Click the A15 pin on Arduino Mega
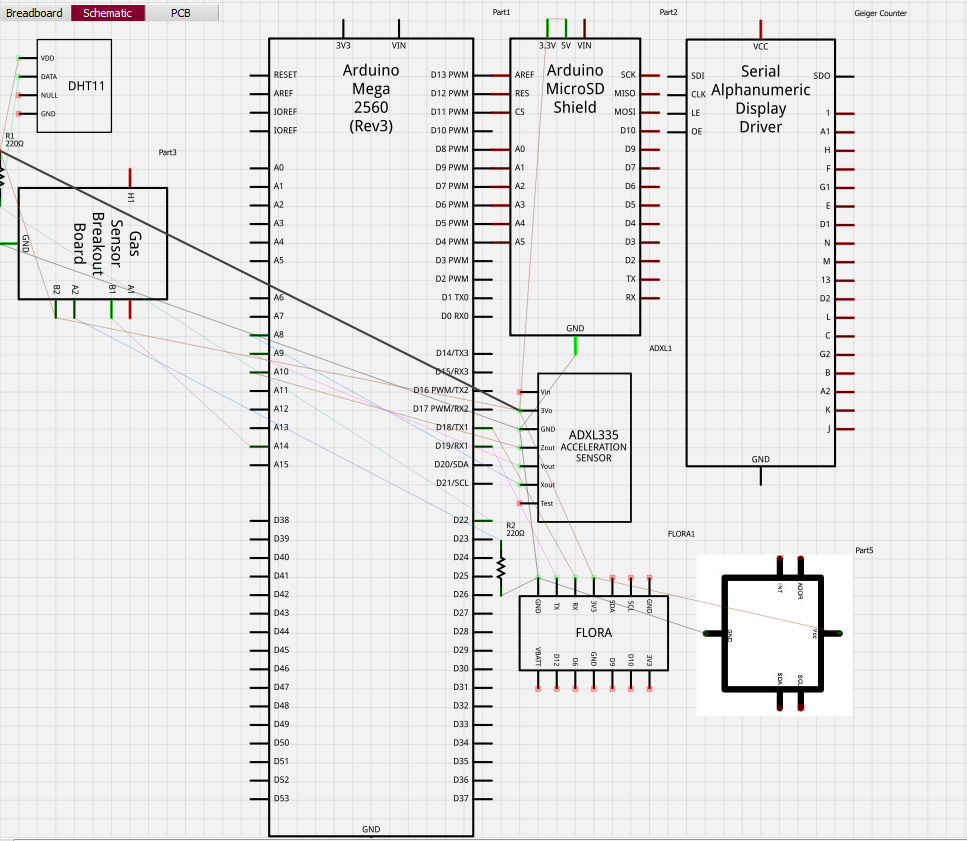Image resolution: width=967 pixels, height=841 pixels. coord(260,464)
